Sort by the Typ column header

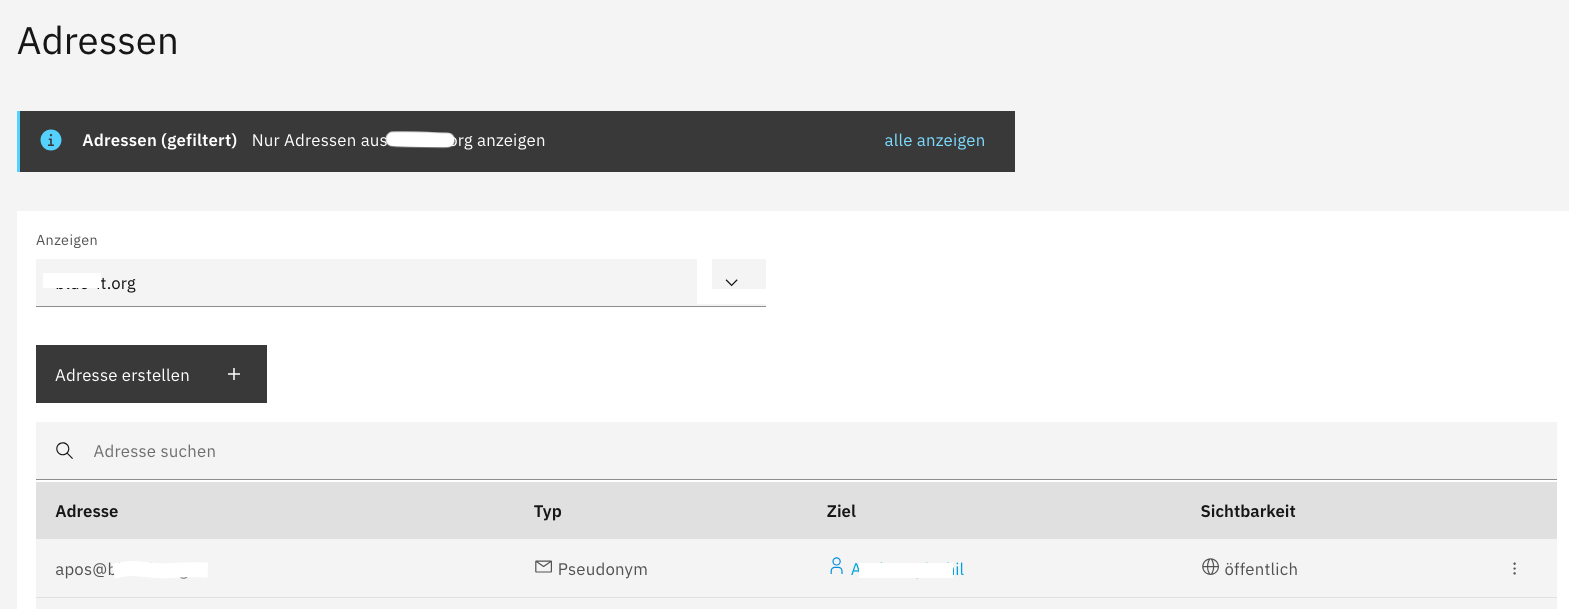[547, 511]
